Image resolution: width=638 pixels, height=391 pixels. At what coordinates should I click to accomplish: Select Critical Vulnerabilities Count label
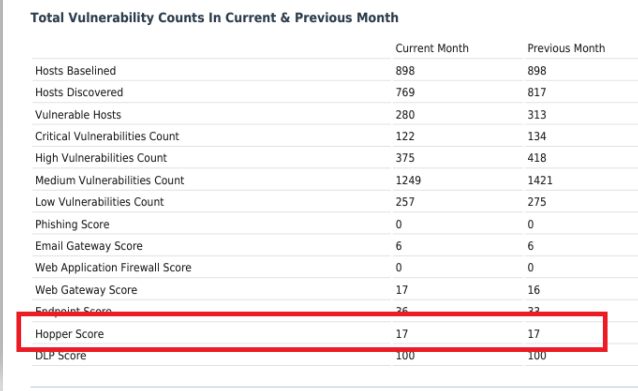(107, 136)
